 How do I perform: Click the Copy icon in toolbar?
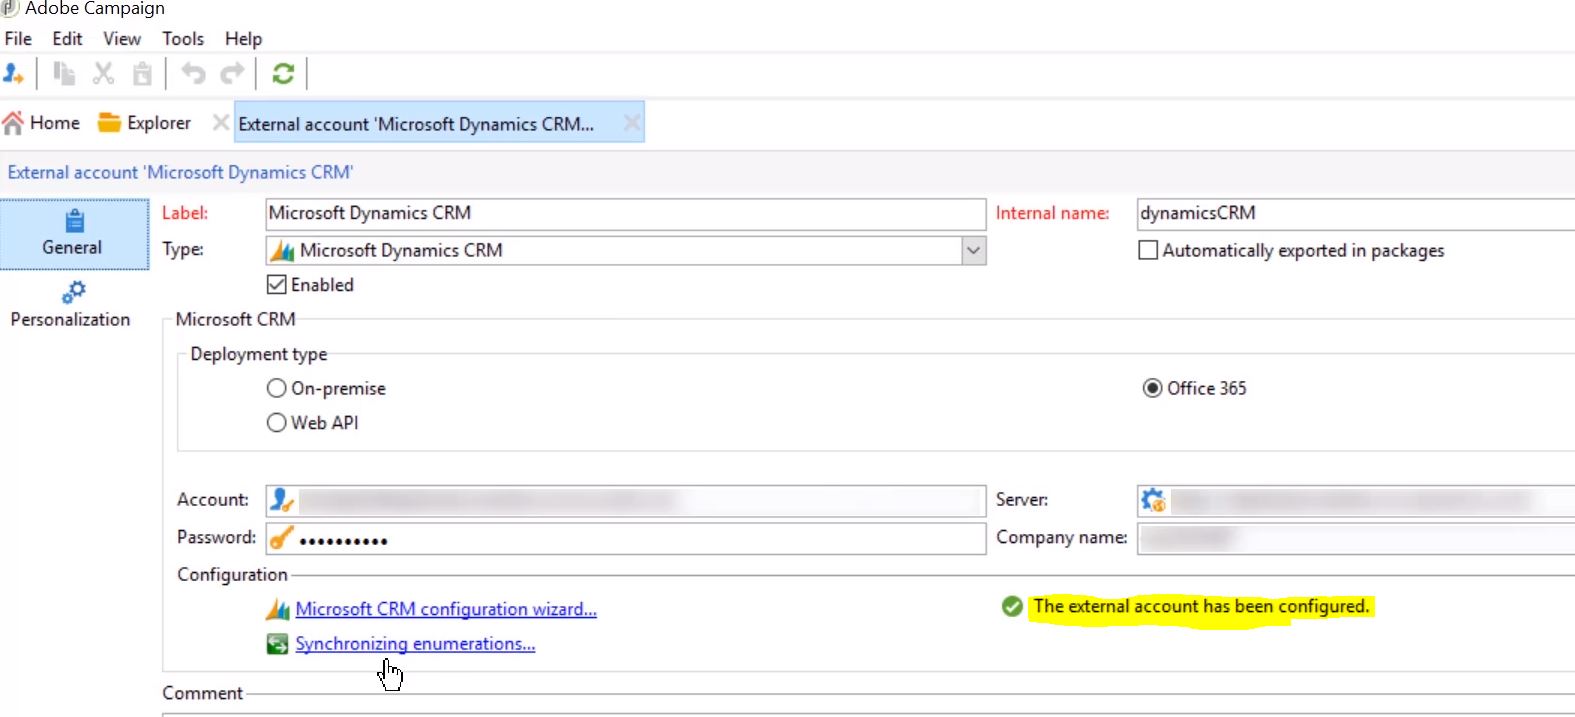point(64,74)
